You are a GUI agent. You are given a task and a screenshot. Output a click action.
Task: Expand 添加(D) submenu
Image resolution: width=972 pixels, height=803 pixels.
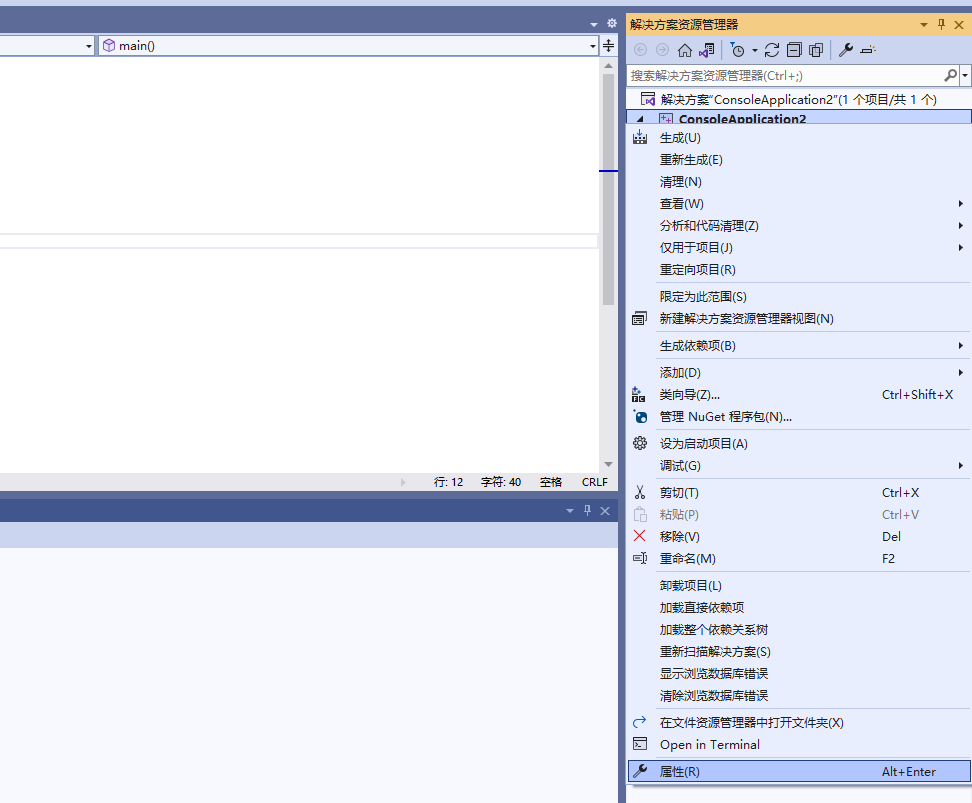coord(799,373)
